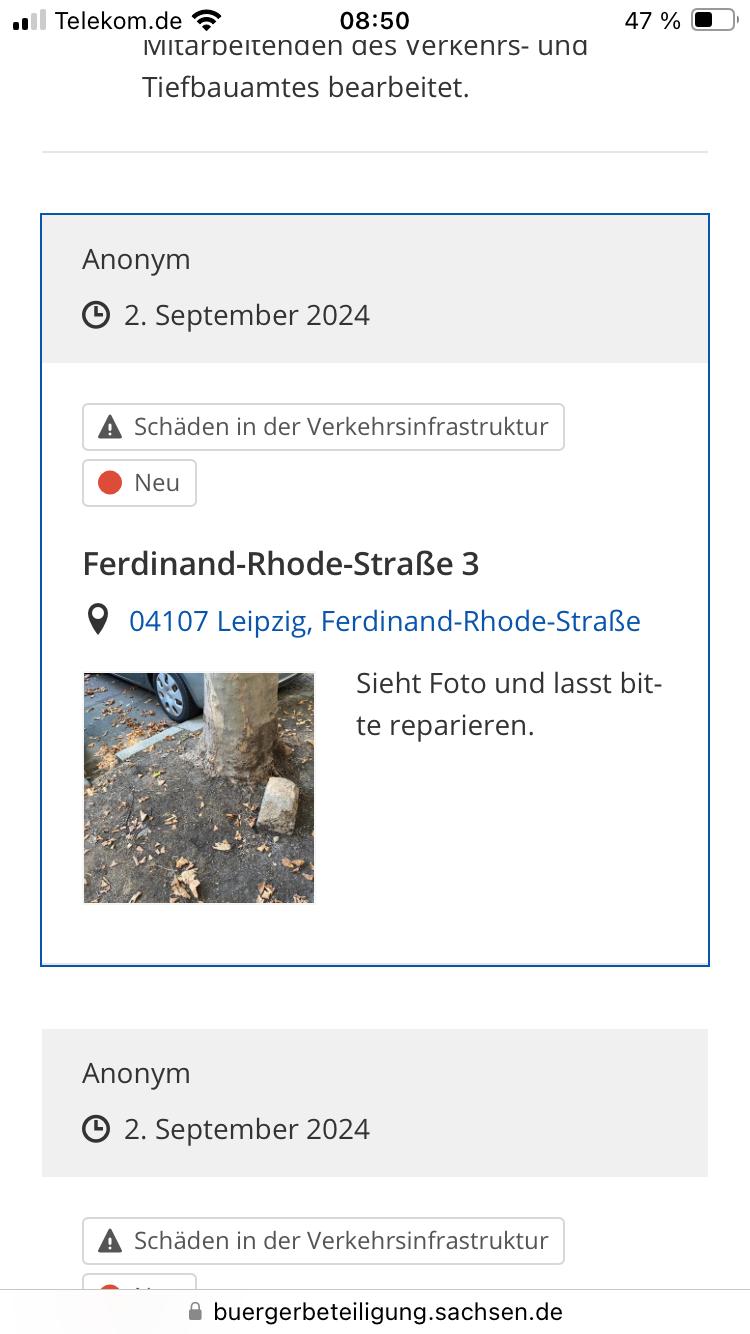Image resolution: width=750 pixels, height=1334 pixels.
Task: Select the second Schäden in der Verkehrsinfrastruktur tag
Action: click(x=323, y=1241)
